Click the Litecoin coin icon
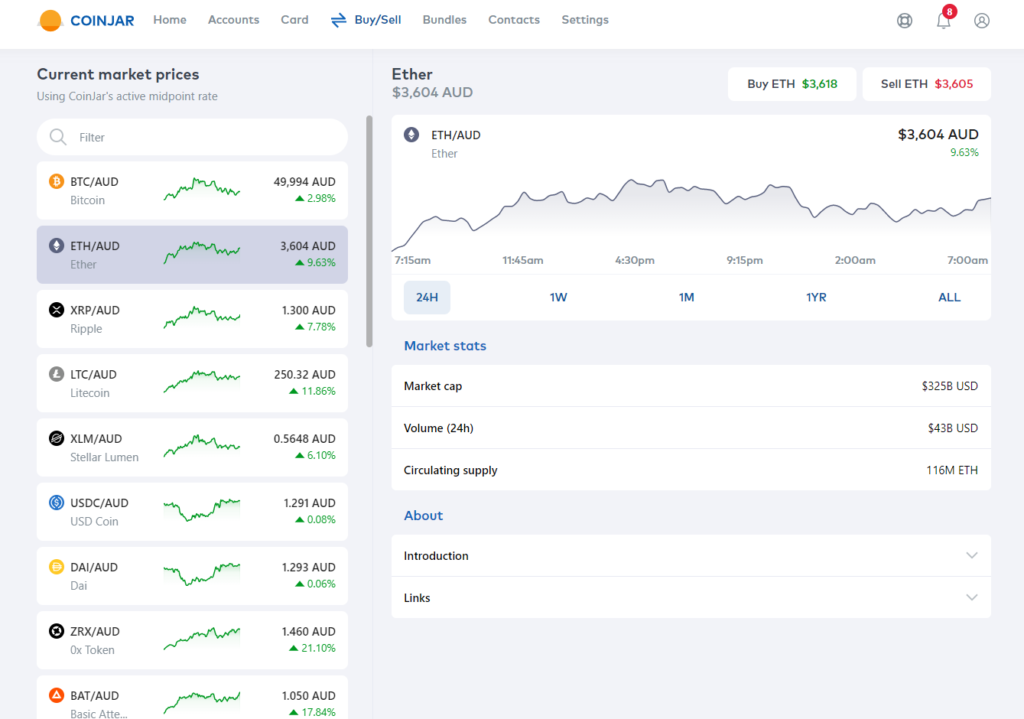The height and width of the screenshot is (719, 1024). coord(57,374)
